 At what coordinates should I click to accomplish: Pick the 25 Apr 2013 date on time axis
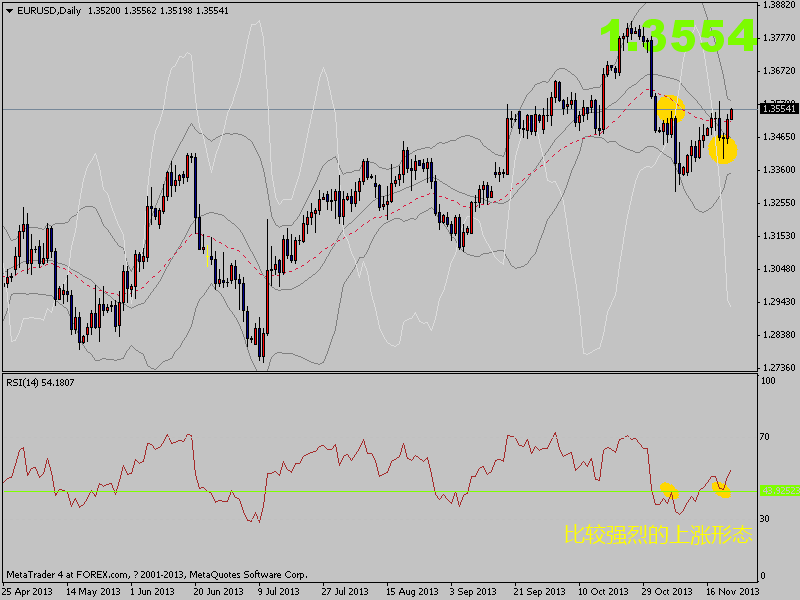pyautogui.click(x=28, y=592)
